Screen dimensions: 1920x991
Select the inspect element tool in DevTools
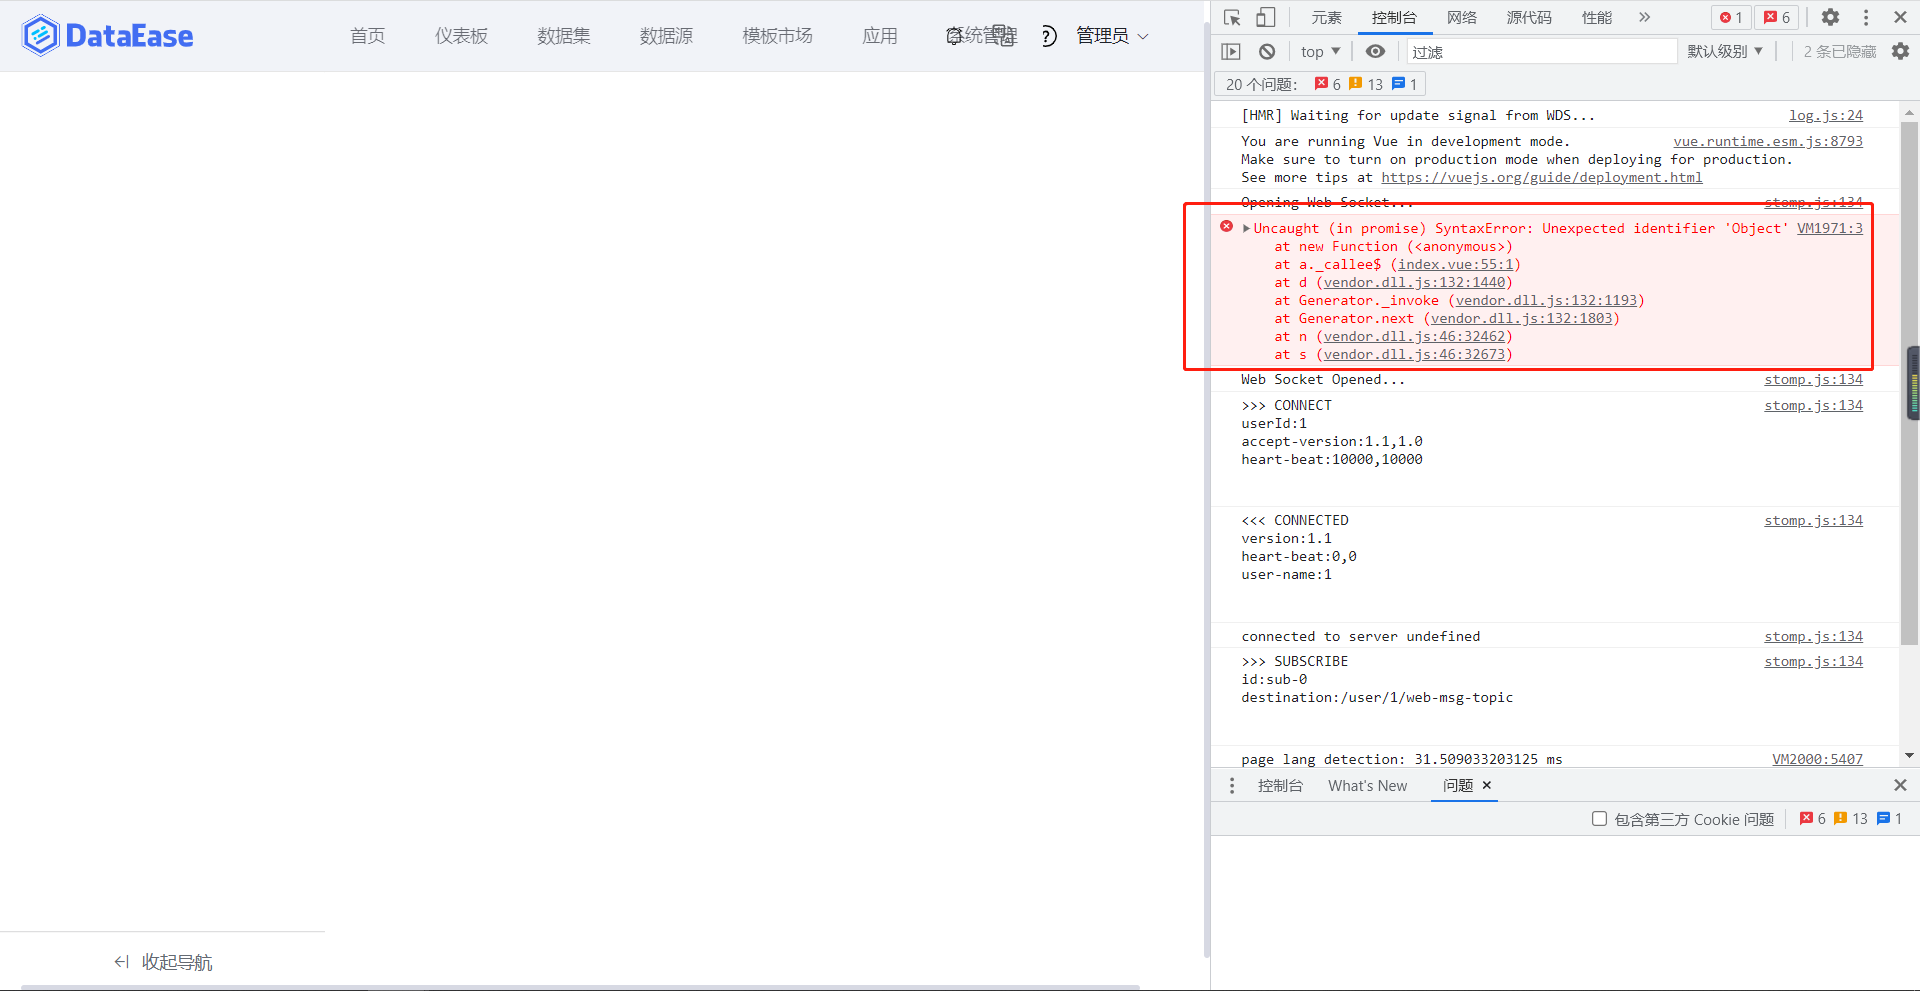pos(1232,17)
